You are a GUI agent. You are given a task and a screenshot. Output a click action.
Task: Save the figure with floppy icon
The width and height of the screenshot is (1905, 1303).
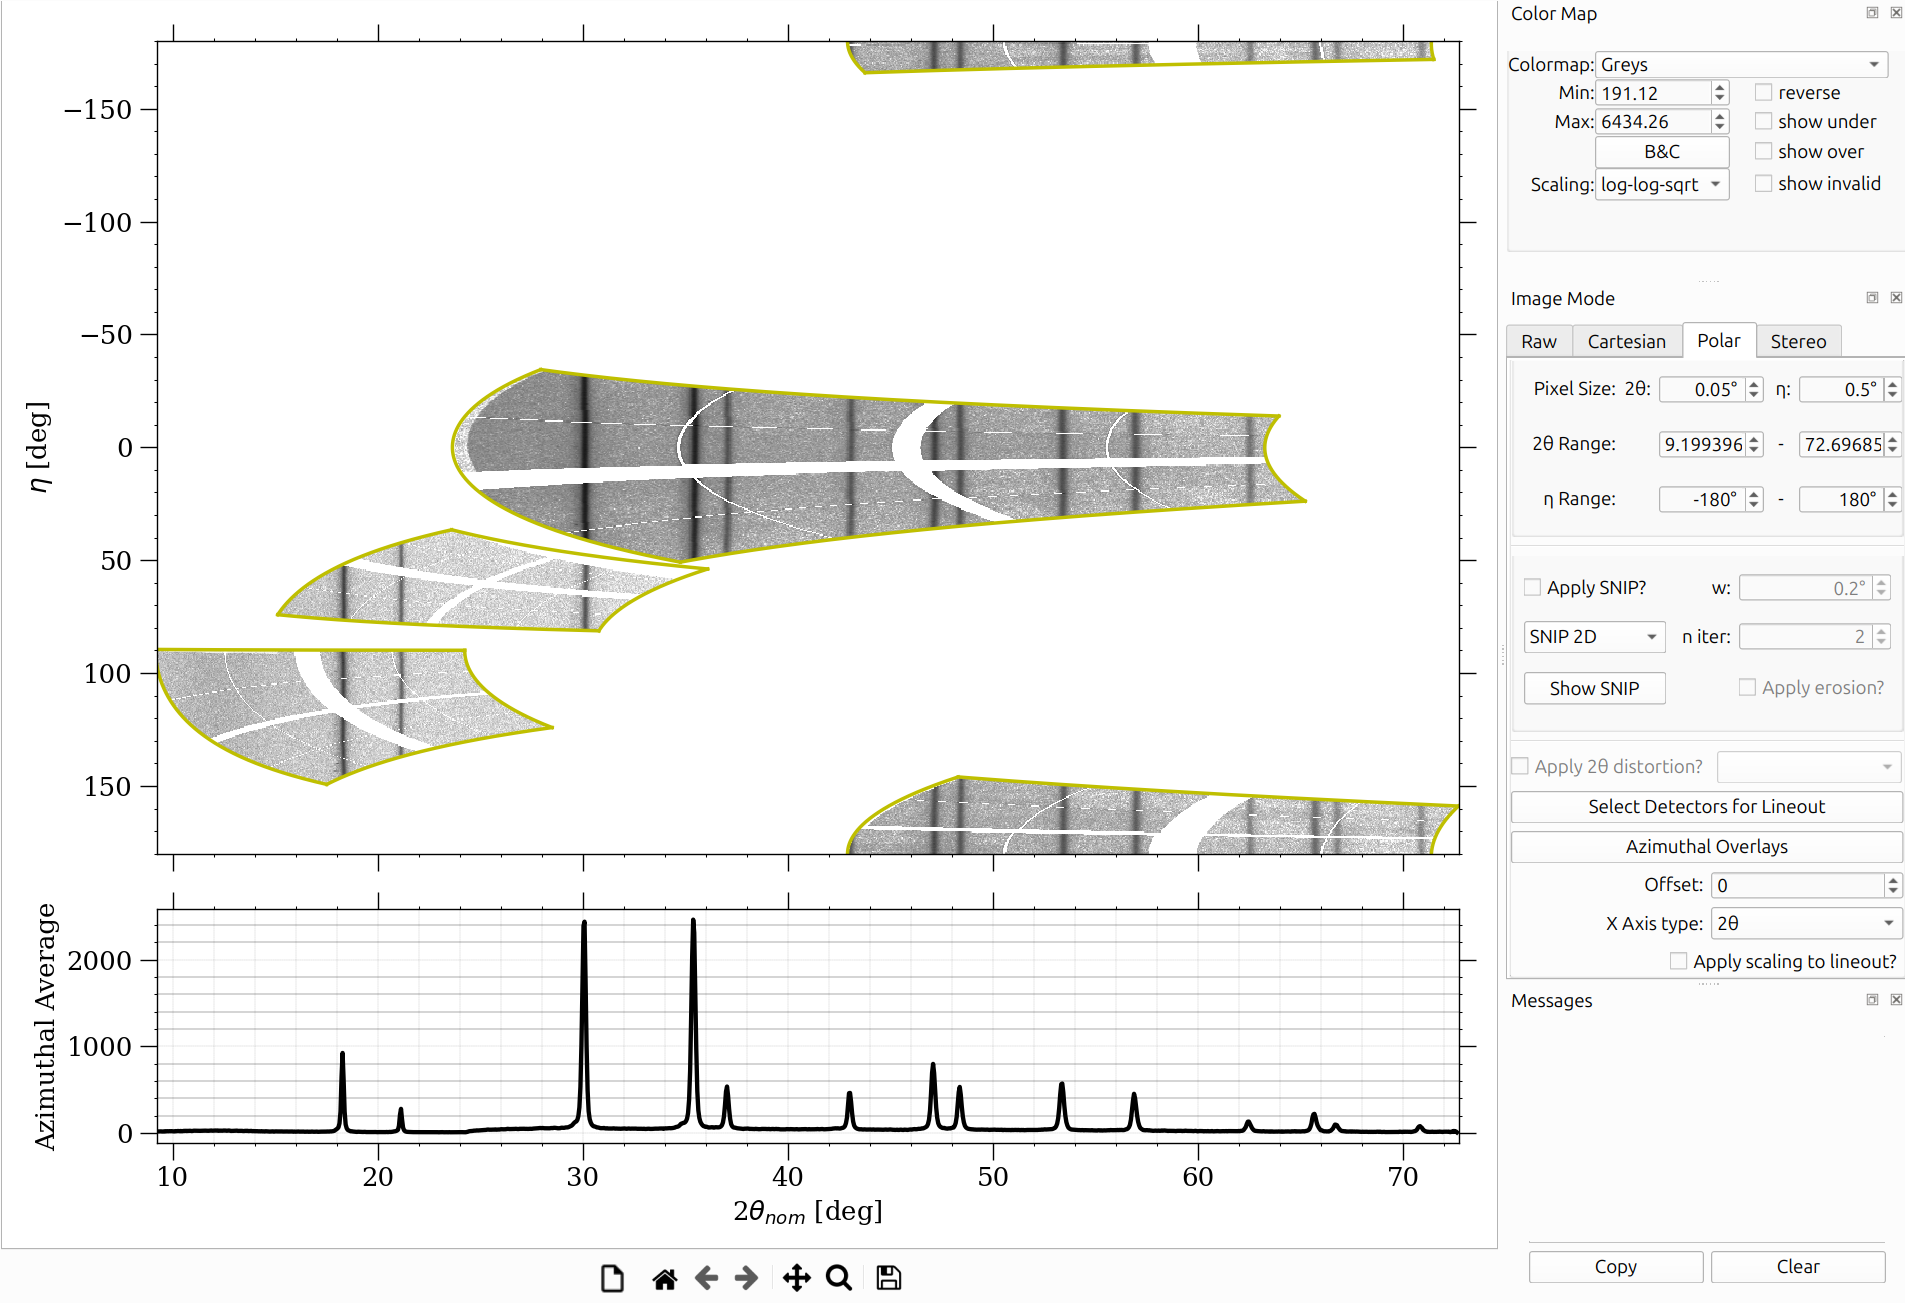click(x=889, y=1278)
